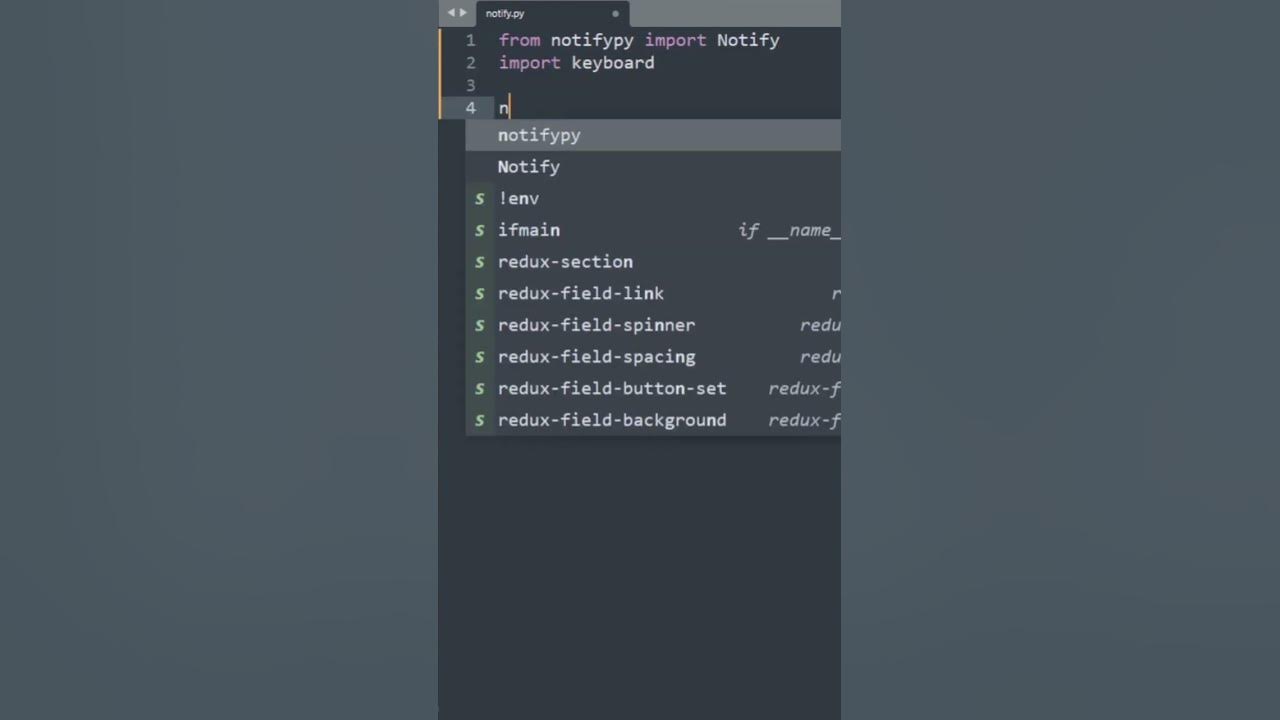Viewport: 1280px width, 720px height.
Task: Insert the ifmain snippet
Action: point(529,230)
